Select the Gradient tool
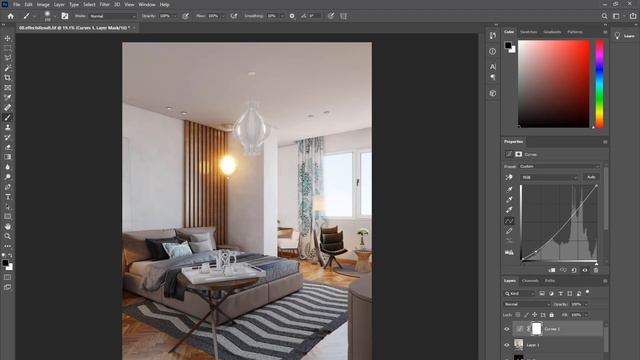 pos(8,157)
